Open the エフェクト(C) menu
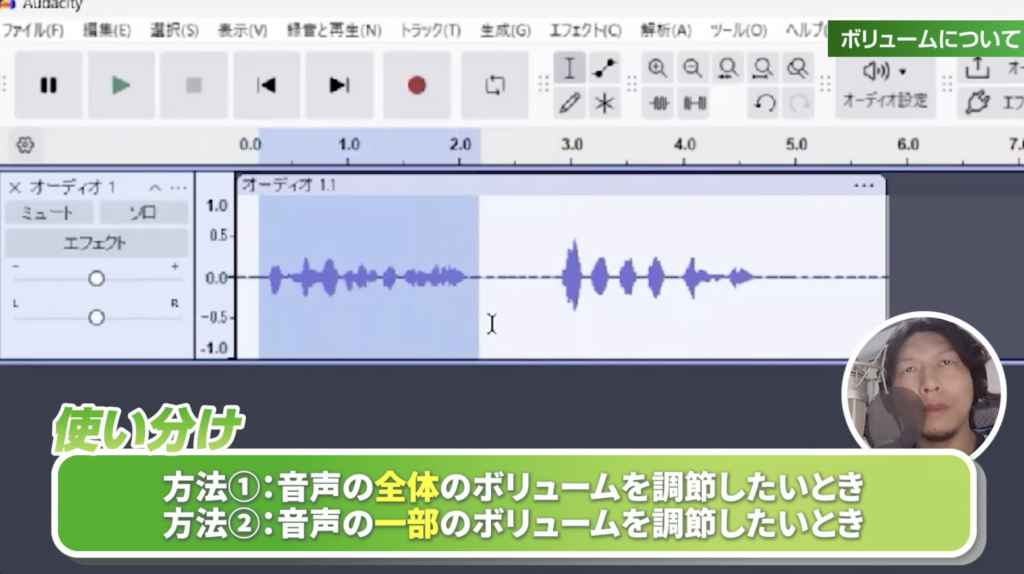1024x574 pixels. [585, 30]
